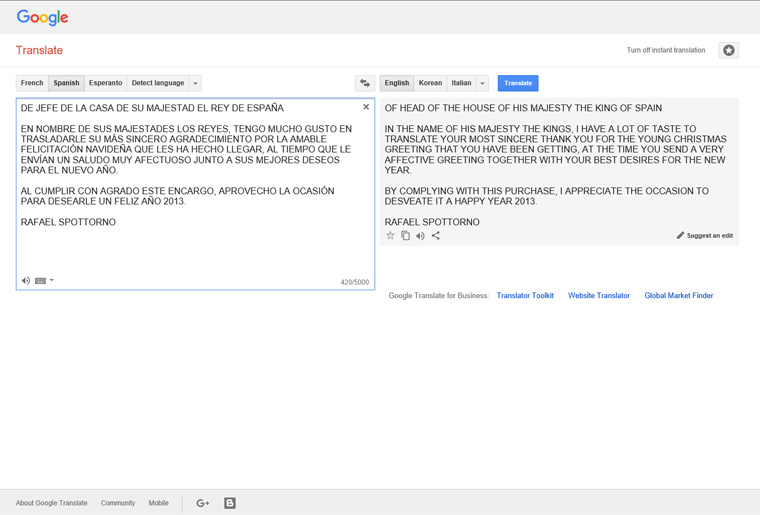The width and height of the screenshot is (760, 515).
Task: Open Website Translator link
Action: (599, 296)
